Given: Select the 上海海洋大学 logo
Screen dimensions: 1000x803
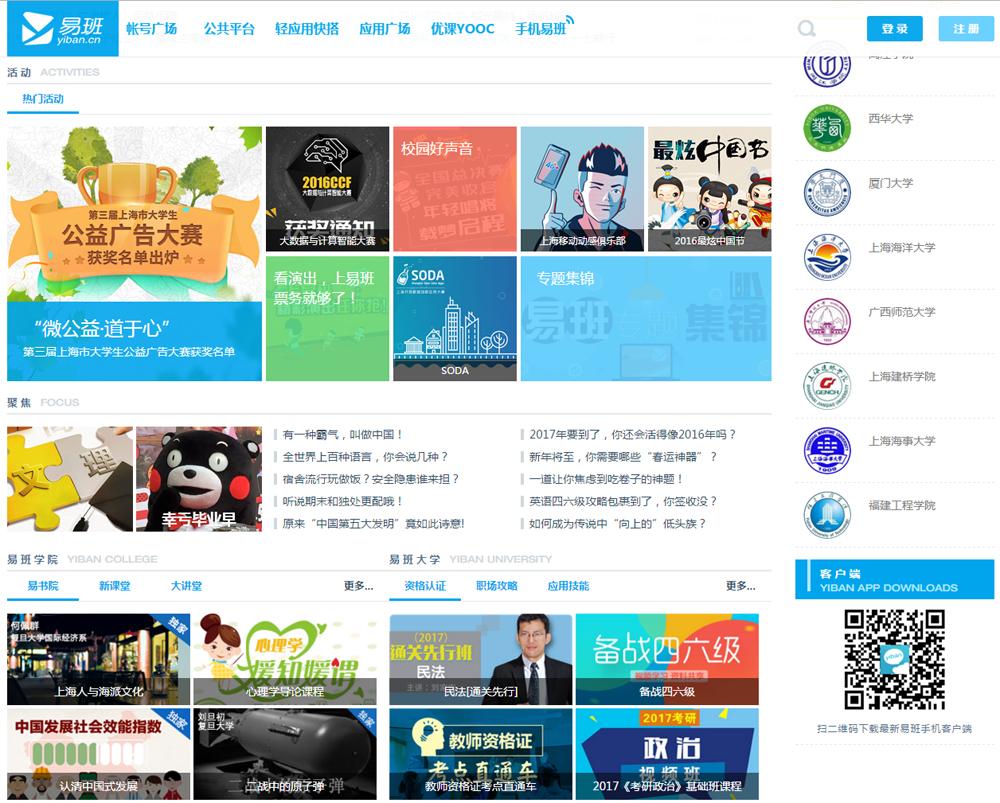Looking at the screenshot, I should click(827, 256).
